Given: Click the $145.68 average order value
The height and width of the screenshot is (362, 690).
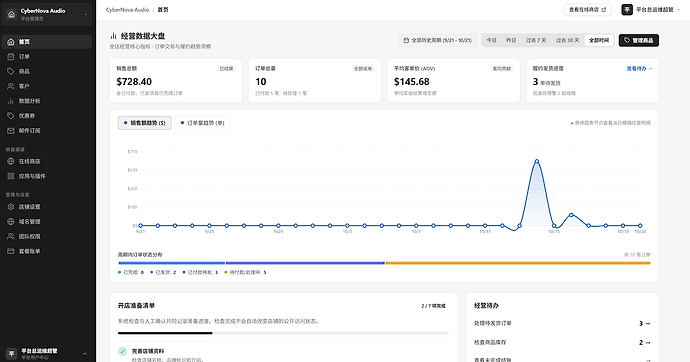Looking at the screenshot, I should (x=411, y=82).
